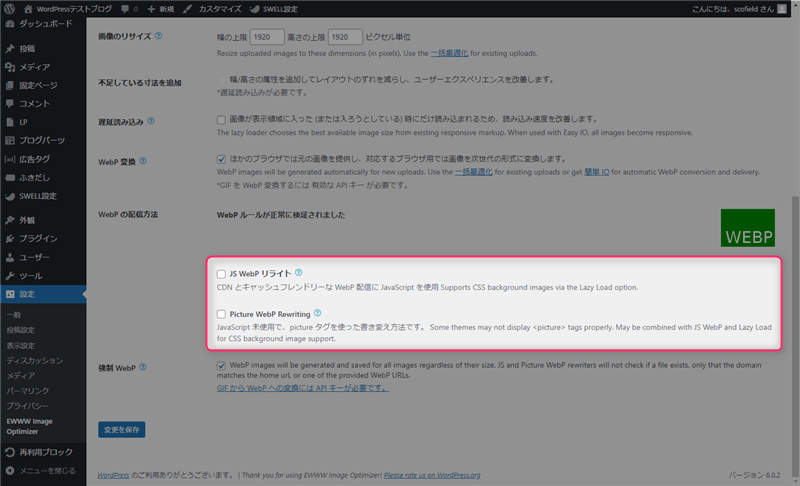Screen dimensions: 800x486
Task: Open EWWW Image Optimizer submenu
Action: tap(30, 426)
